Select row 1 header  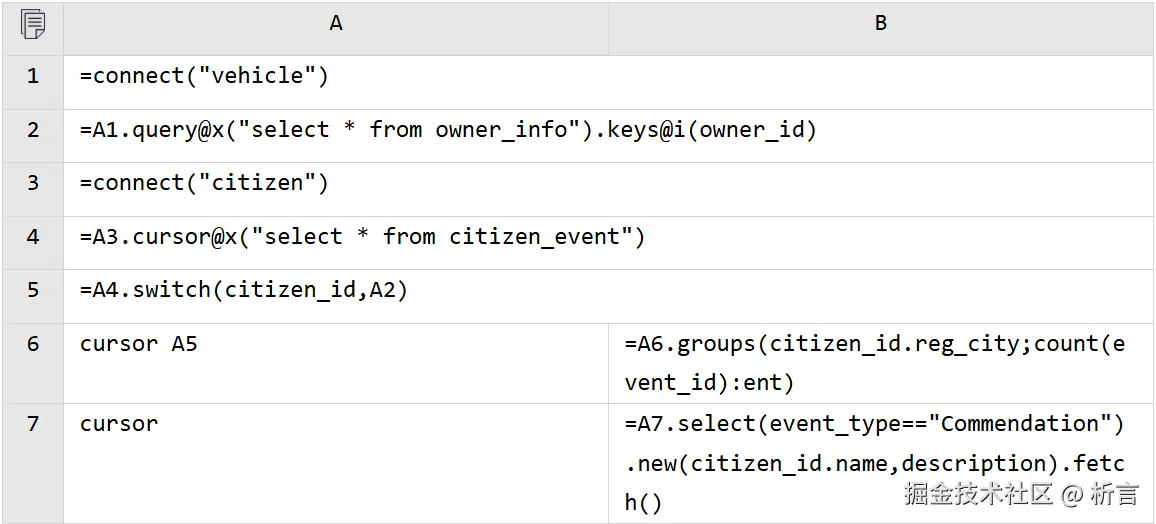tap(32, 77)
